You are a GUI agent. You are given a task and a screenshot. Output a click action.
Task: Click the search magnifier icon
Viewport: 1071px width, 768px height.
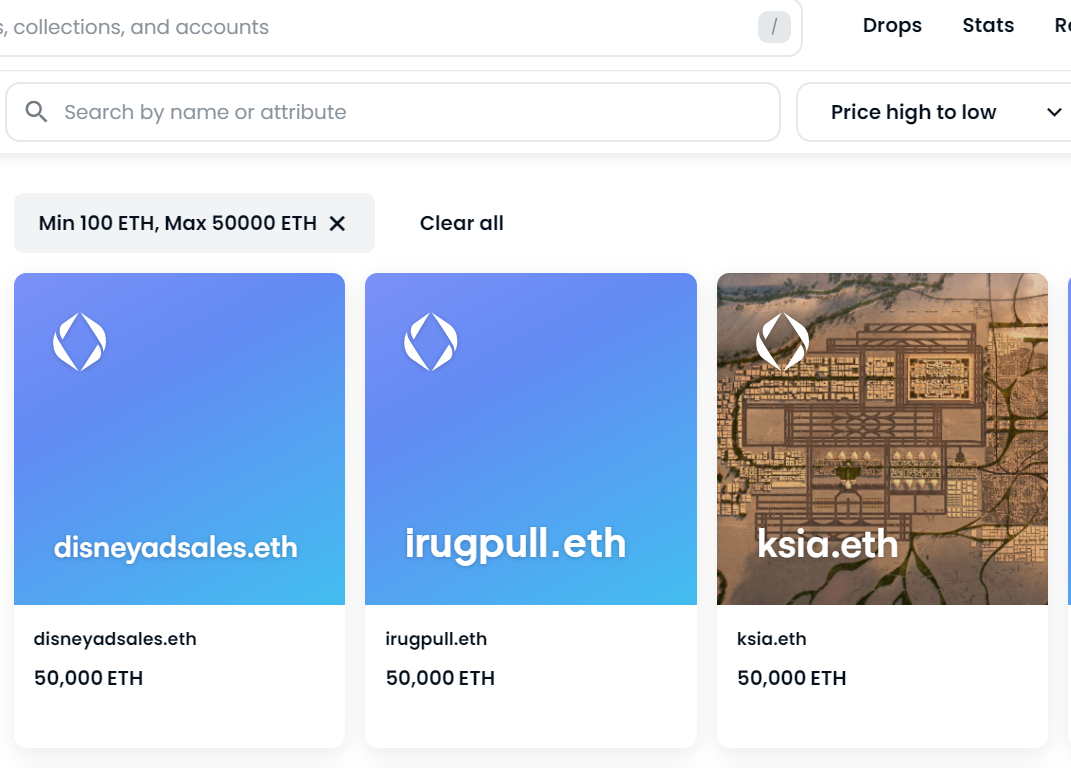(x=36, y=111)
